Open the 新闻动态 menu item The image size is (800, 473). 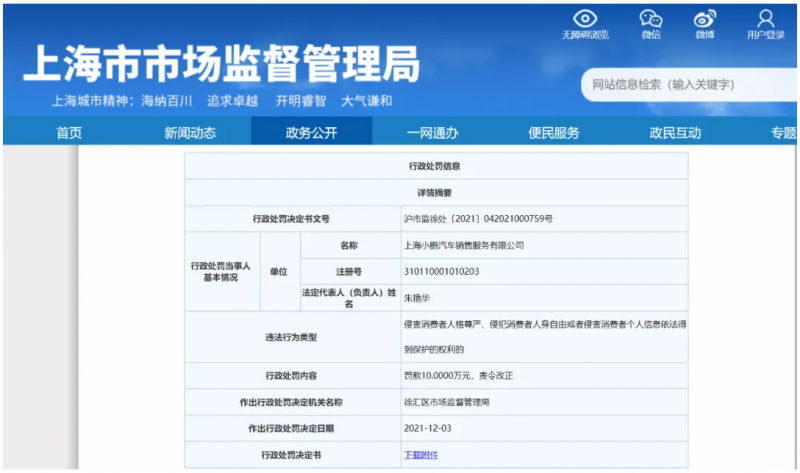[x=190, y=133]
